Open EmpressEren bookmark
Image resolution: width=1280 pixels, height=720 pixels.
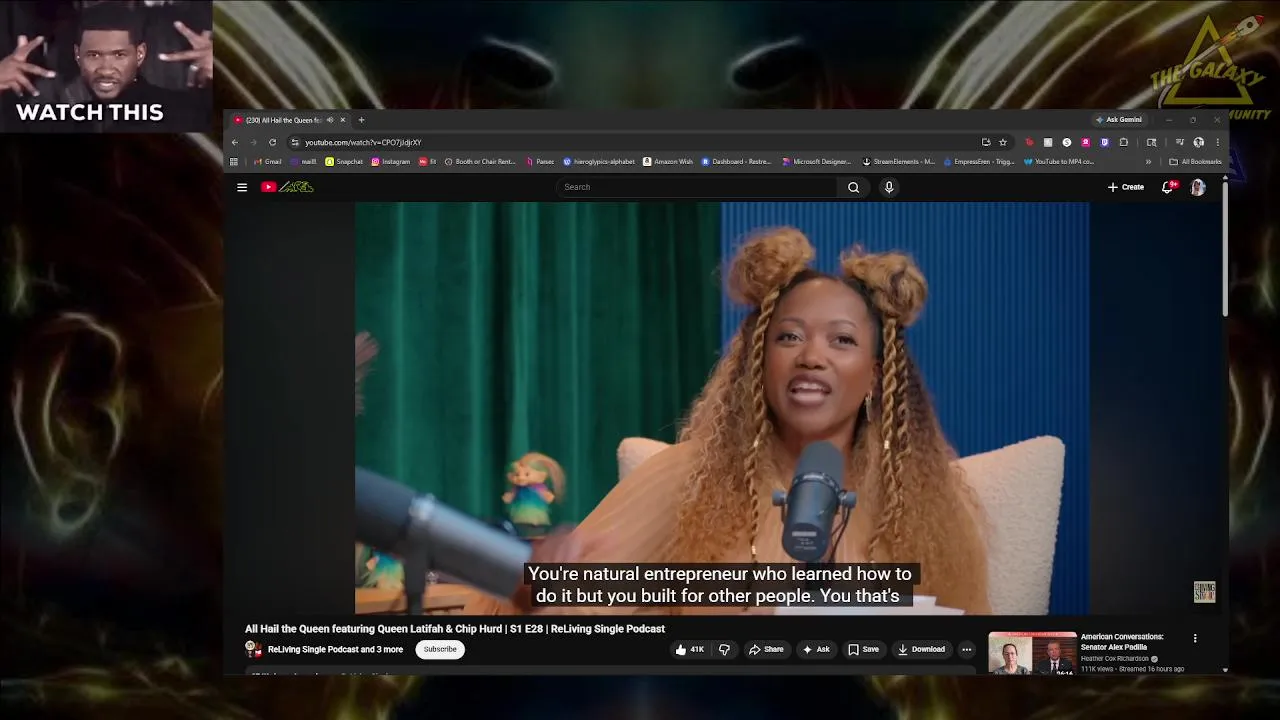(979, 162)
